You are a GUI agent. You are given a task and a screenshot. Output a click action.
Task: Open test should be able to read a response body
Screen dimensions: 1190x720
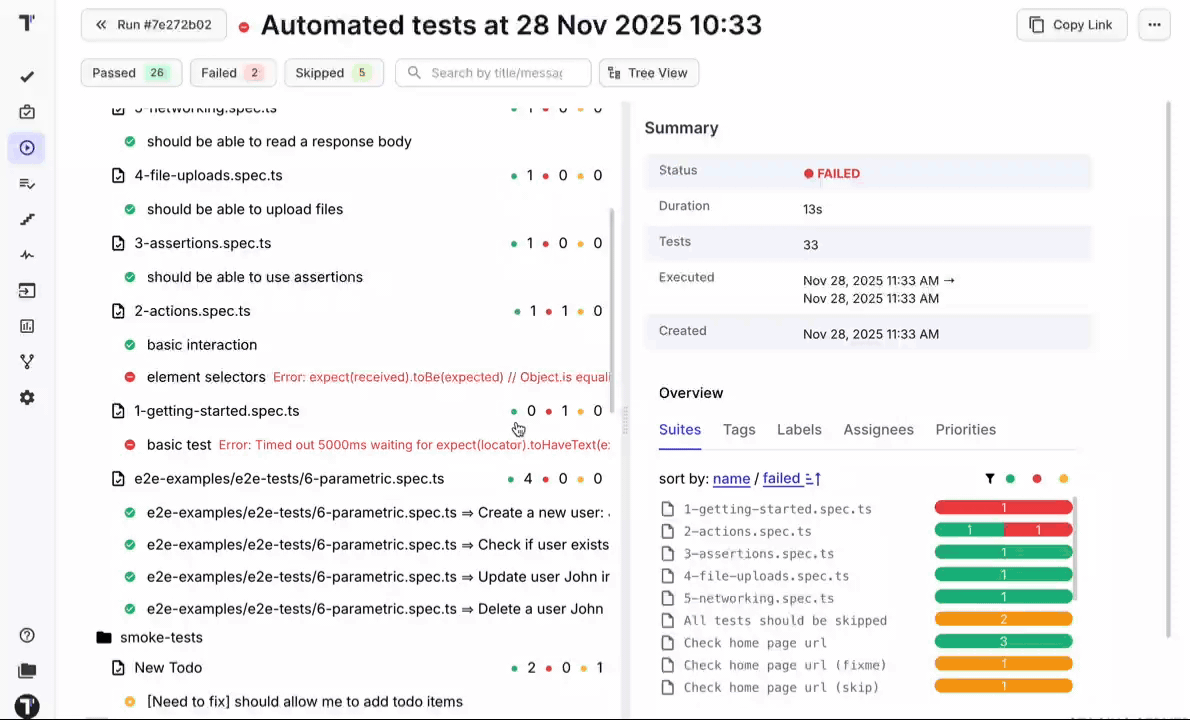click(x=279, y=142)
